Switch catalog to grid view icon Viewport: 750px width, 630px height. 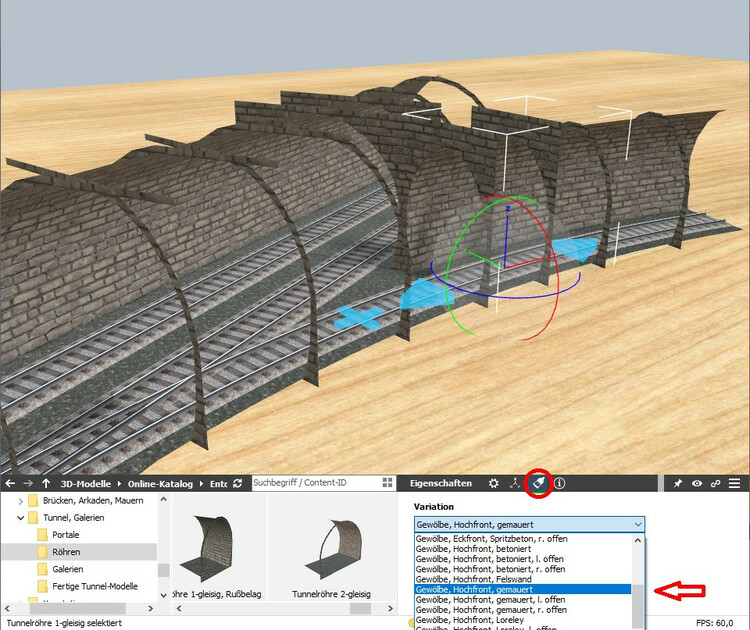click(x=387, y=483)
